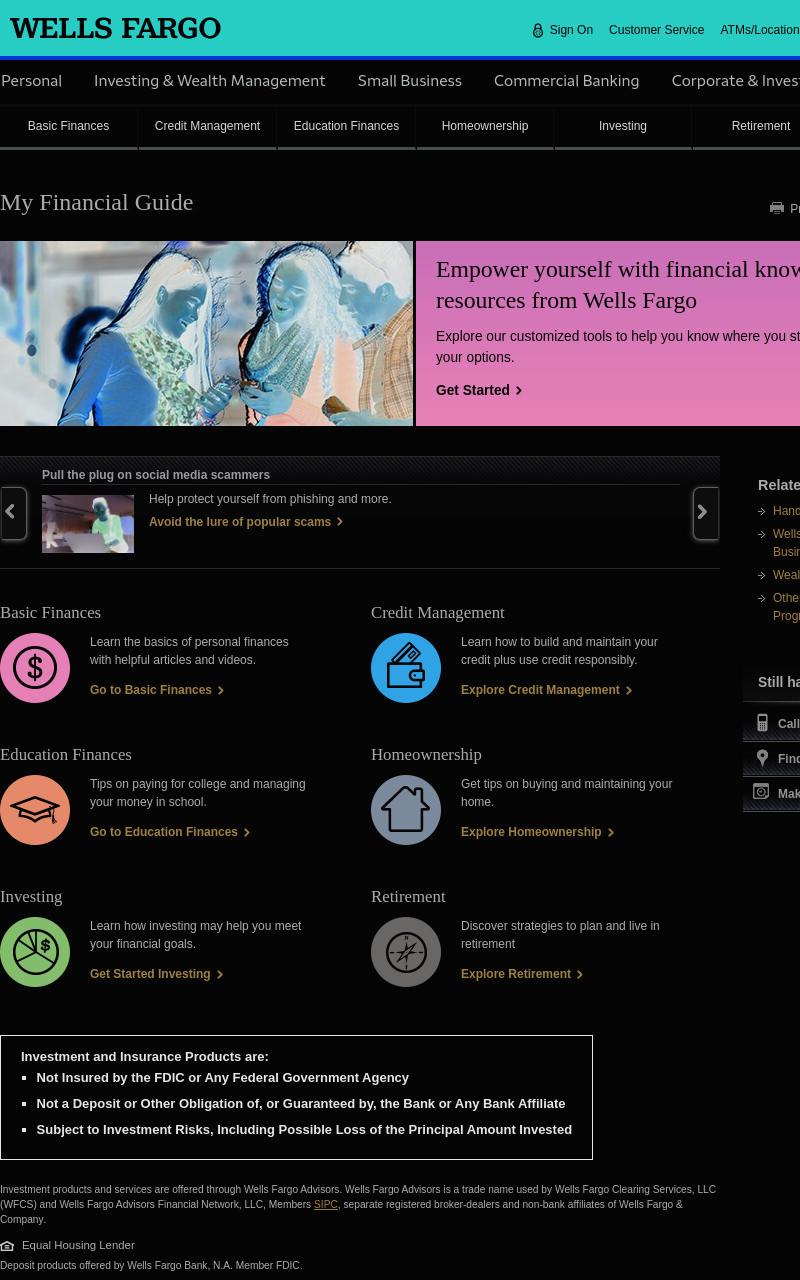Viewport: 800px width, 1280px height.
Task: Open the SIPC link
Action: point(326,1205)
